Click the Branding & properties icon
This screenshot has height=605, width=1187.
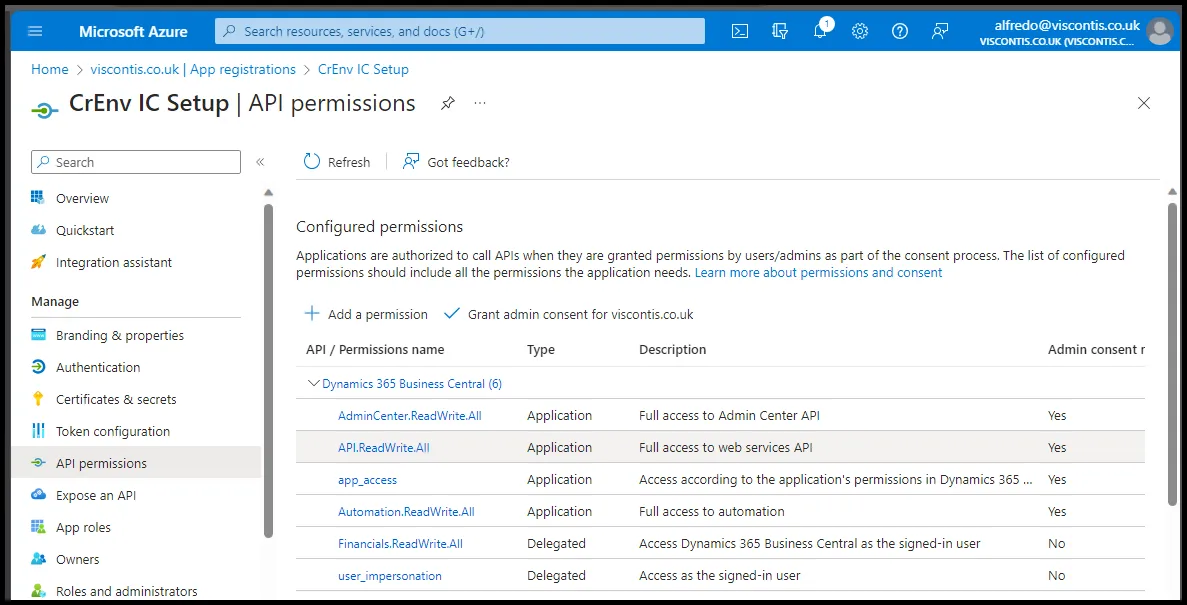[x=38, y=335]
